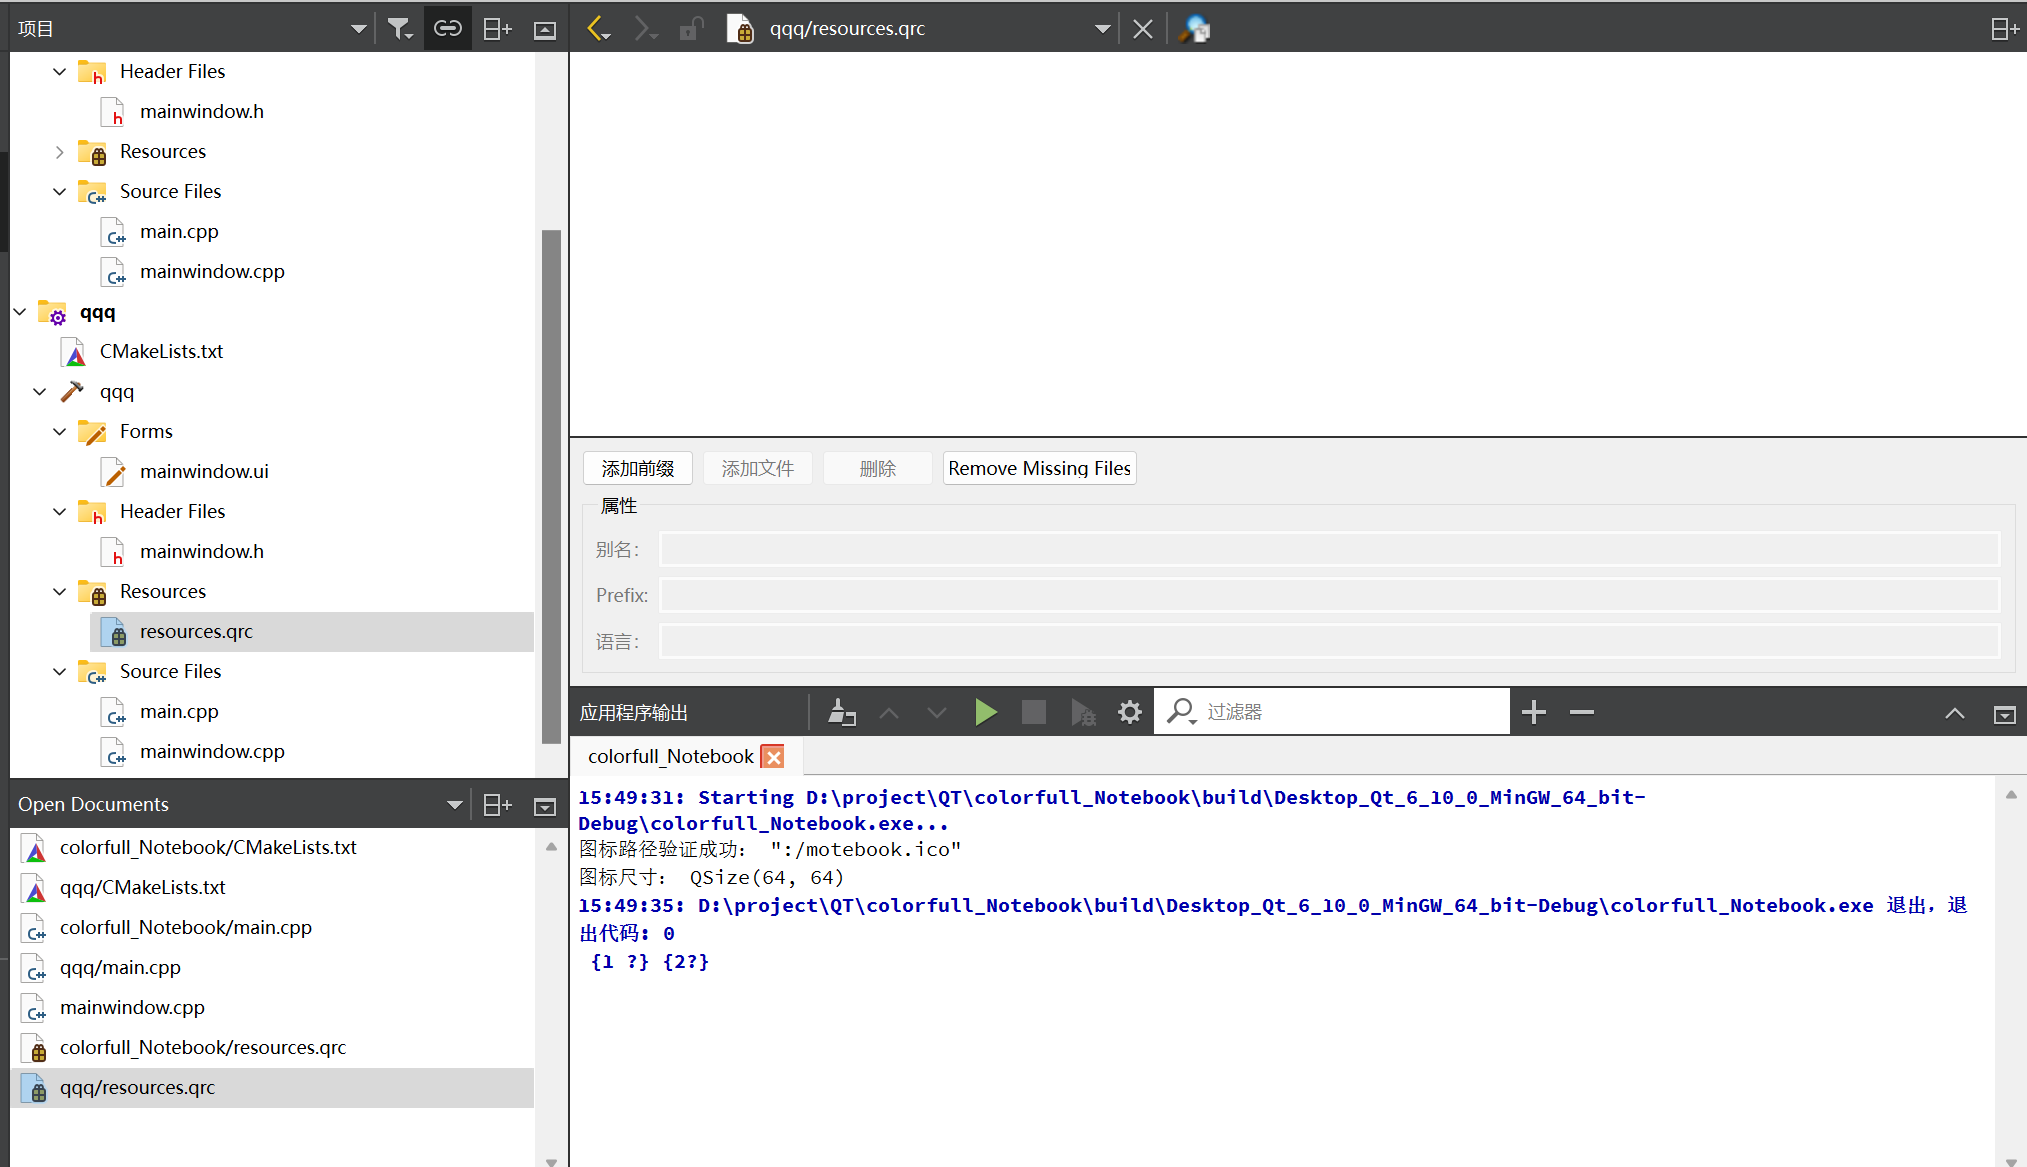
Task: Click the project tree vertical scrollbar
Action: coord(551,486)
